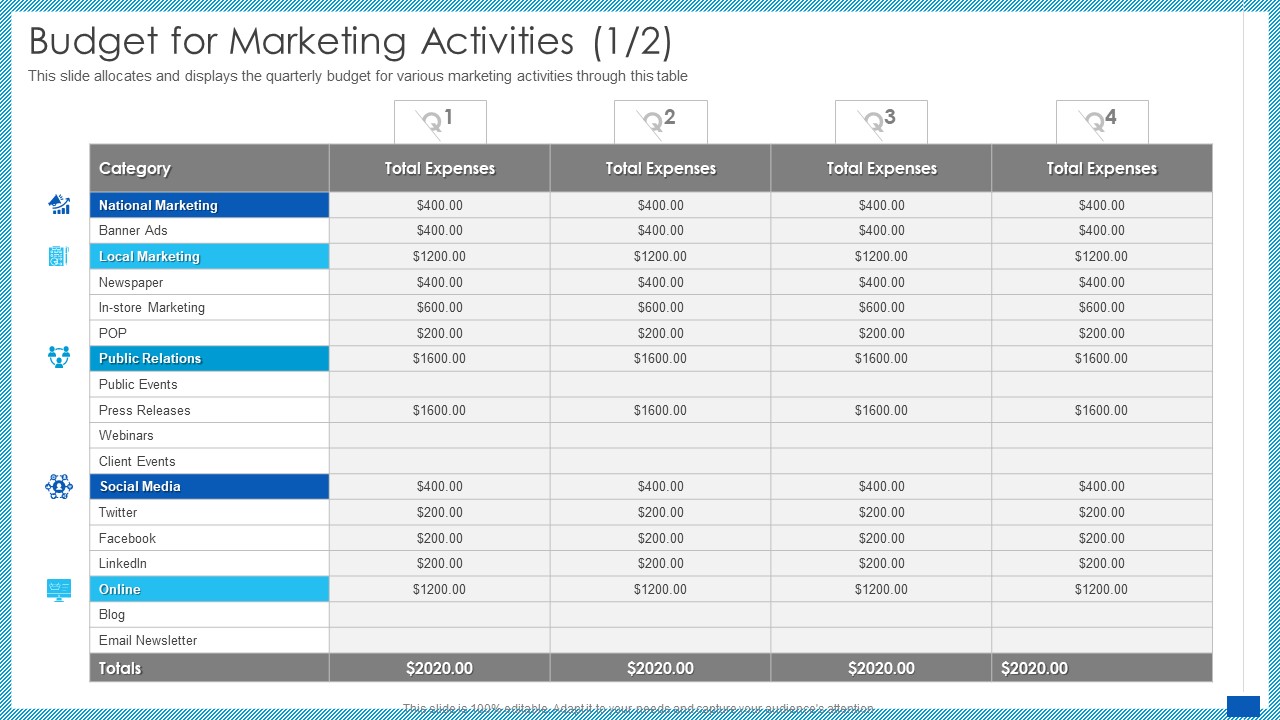
Task: Select the Q4 quarter badge
Action: [x=1102, y=121]
